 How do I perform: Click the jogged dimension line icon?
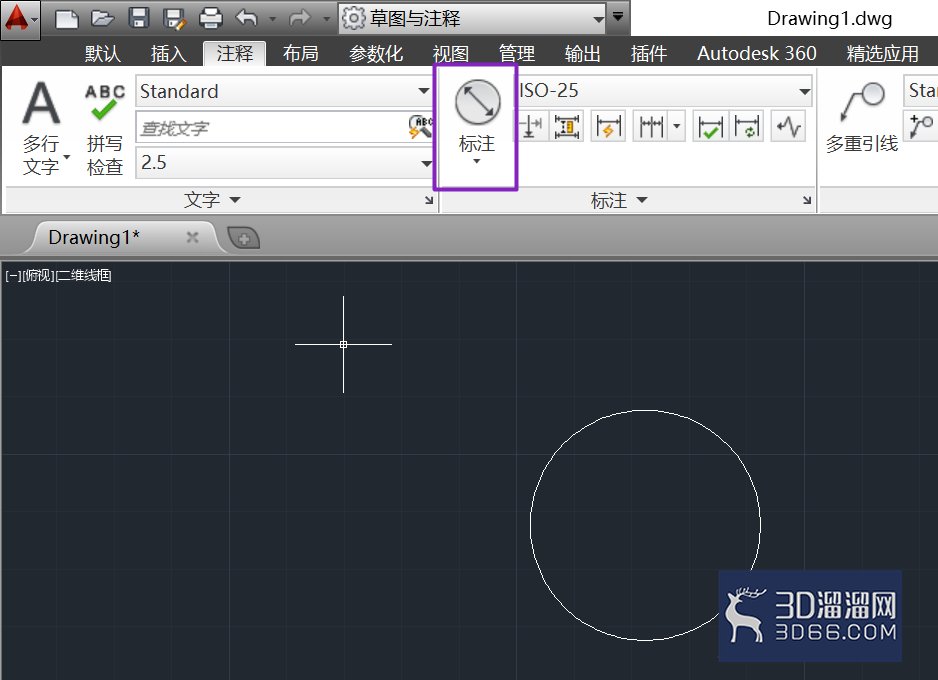(788, 127)
